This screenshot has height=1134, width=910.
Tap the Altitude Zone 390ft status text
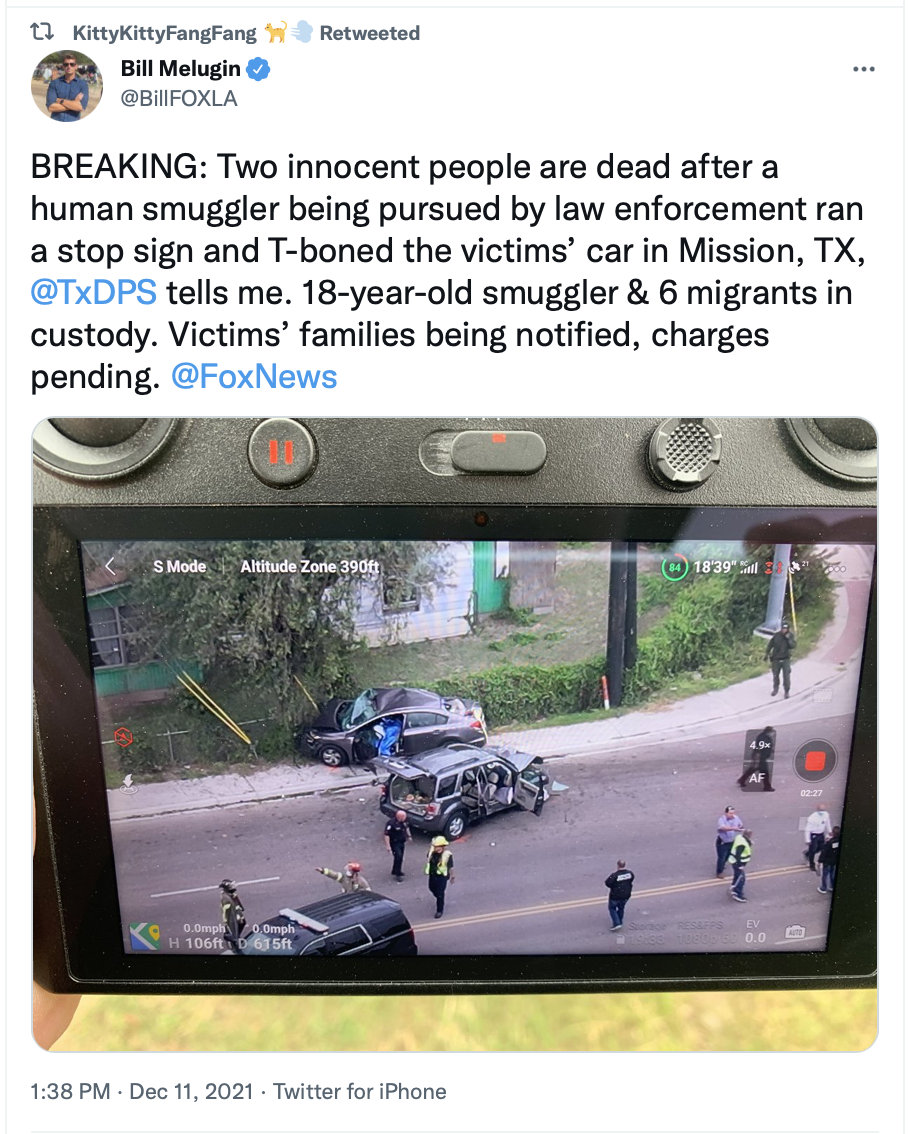click(310, 566)
